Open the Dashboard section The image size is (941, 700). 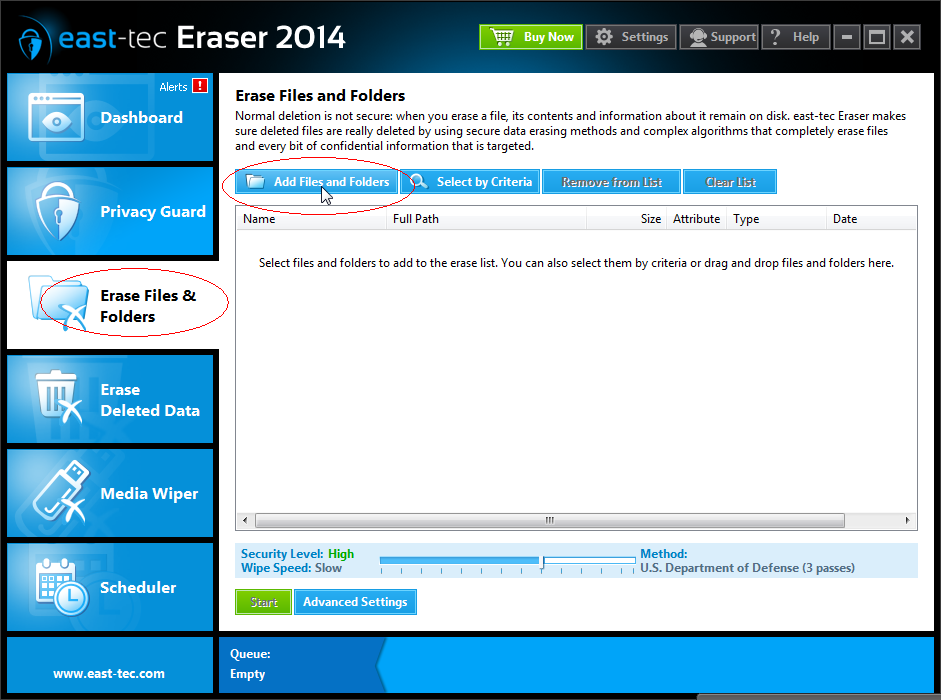click(141, 117)
